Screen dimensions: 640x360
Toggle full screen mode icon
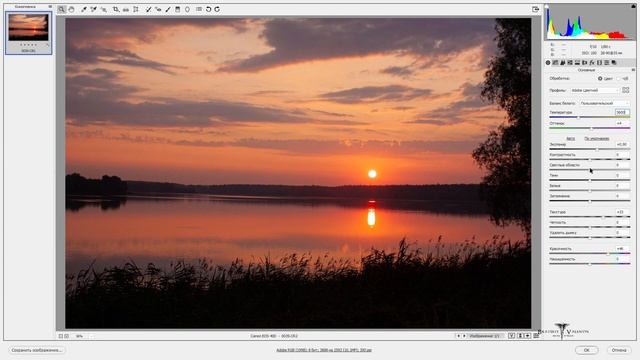pos(536,9)
